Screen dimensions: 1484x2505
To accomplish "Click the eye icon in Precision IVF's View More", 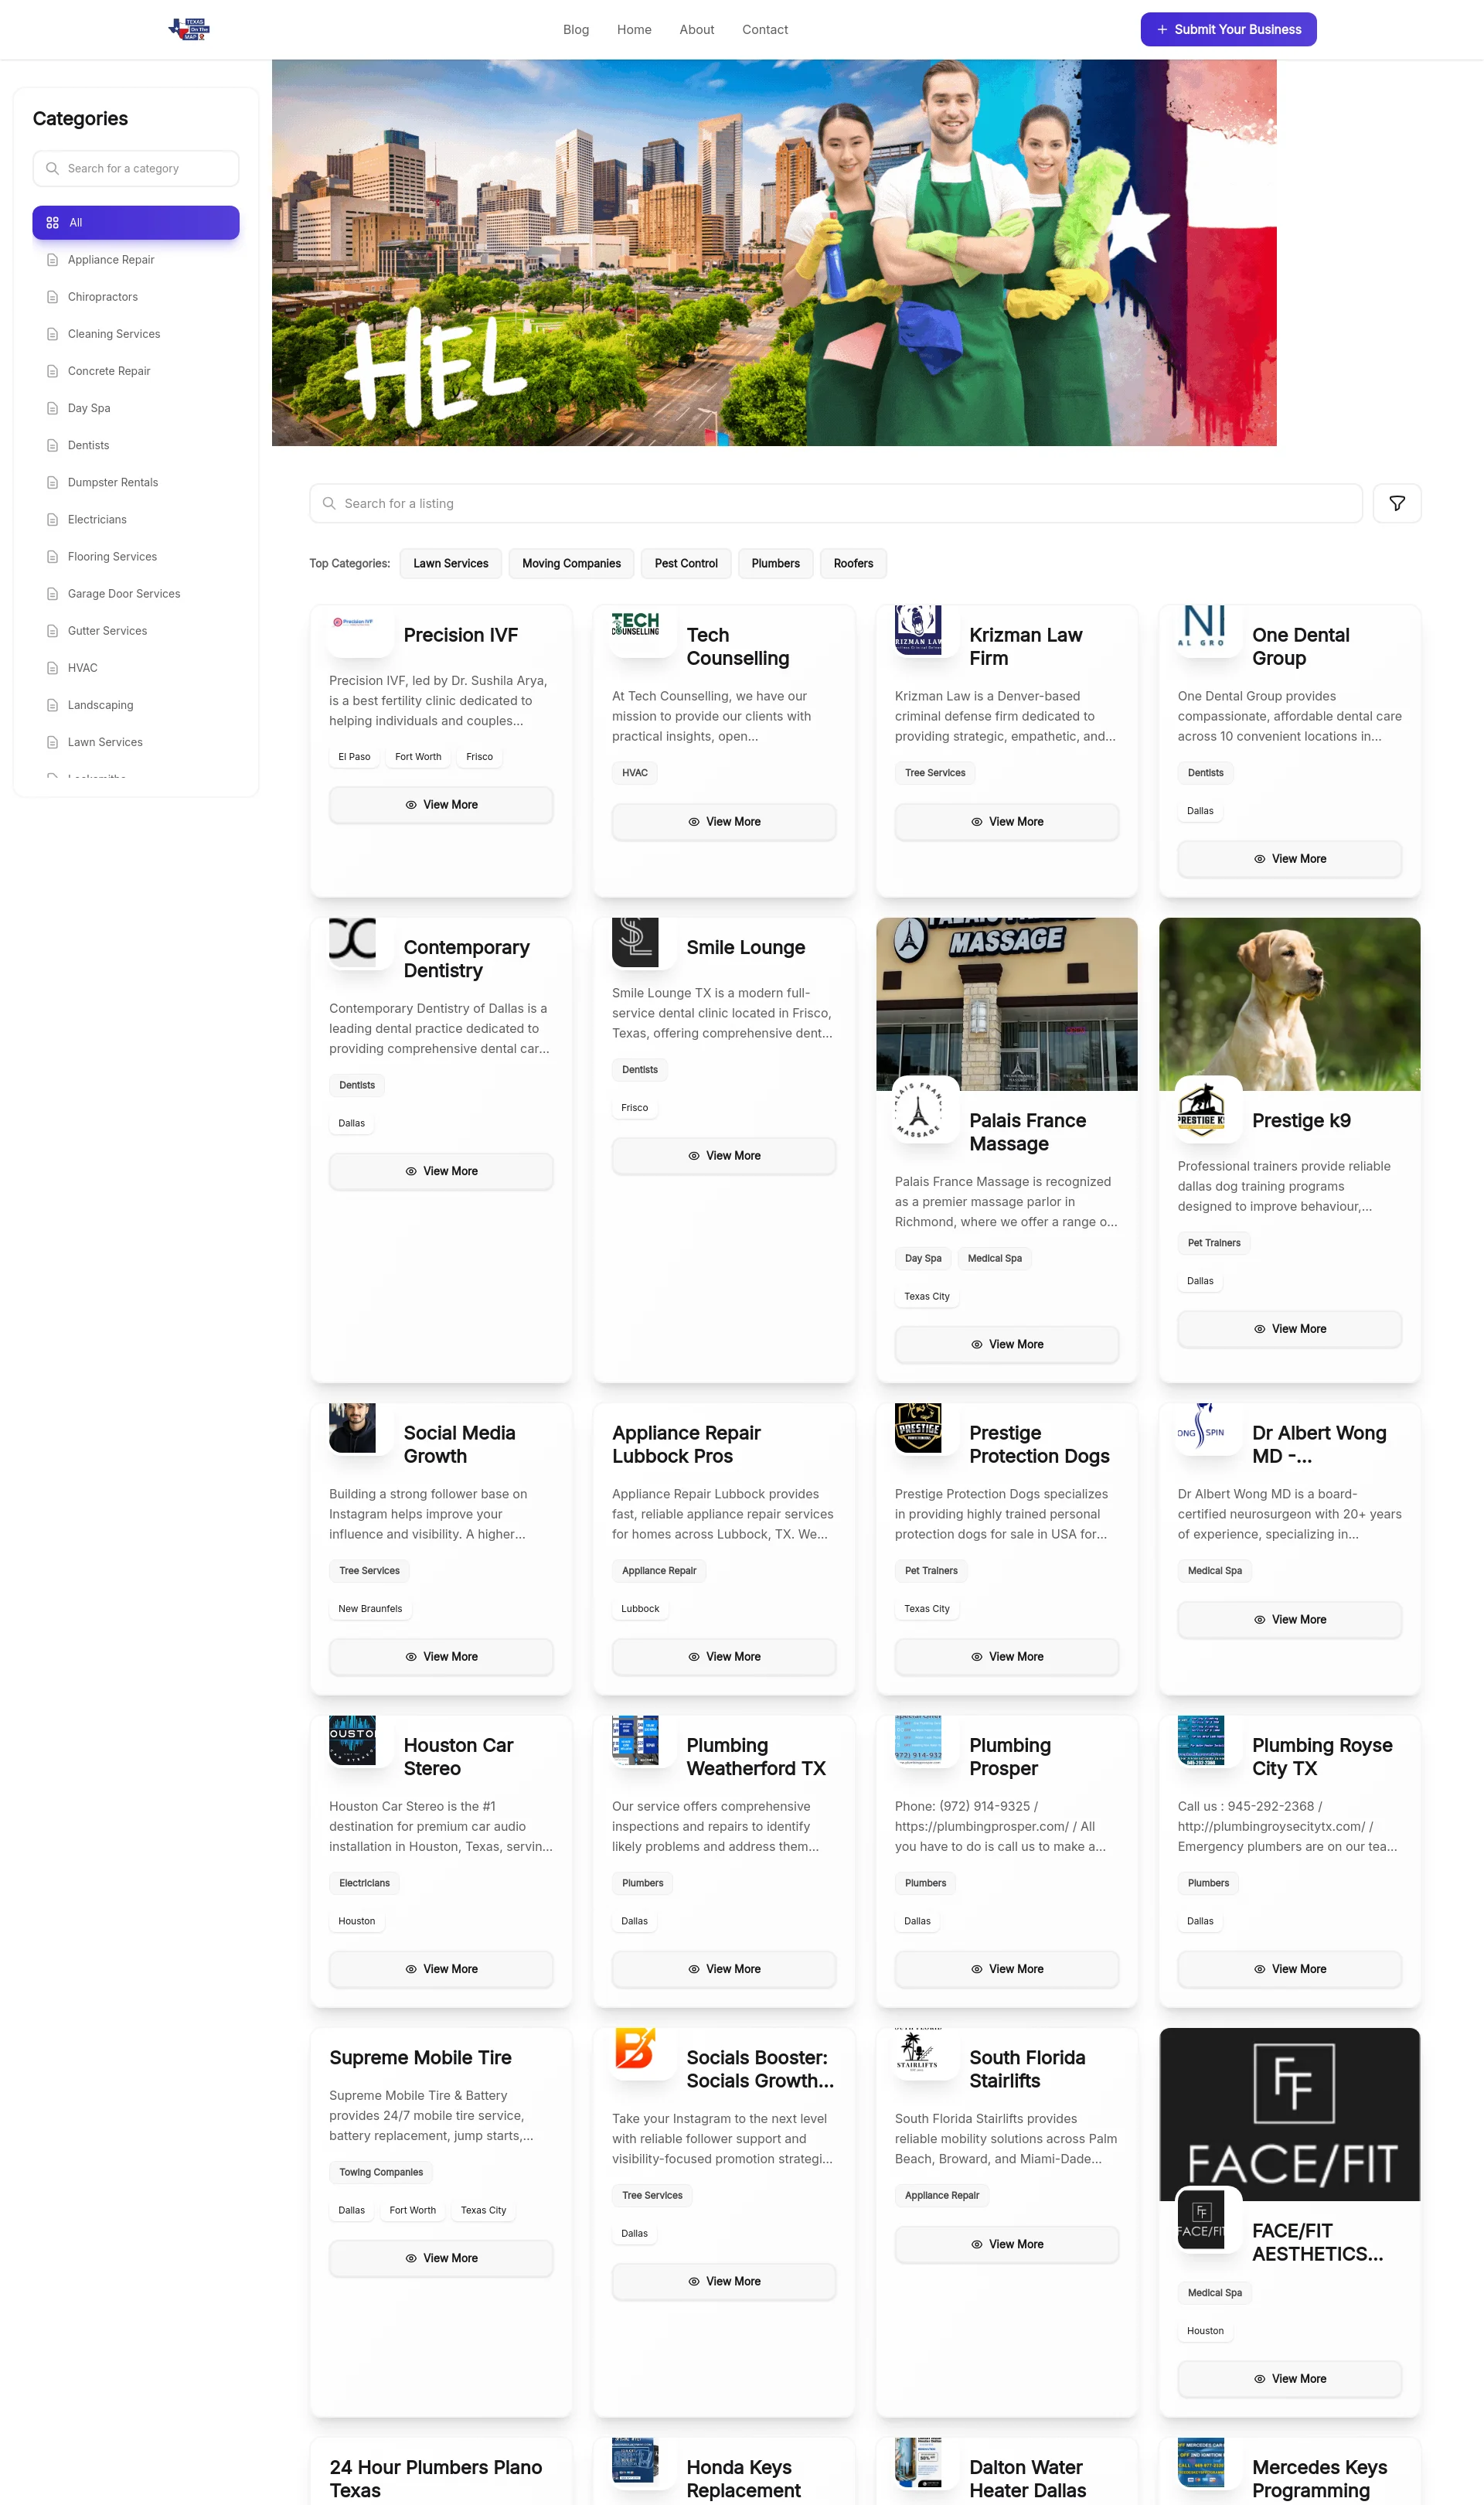I will [x=411, y=804].
